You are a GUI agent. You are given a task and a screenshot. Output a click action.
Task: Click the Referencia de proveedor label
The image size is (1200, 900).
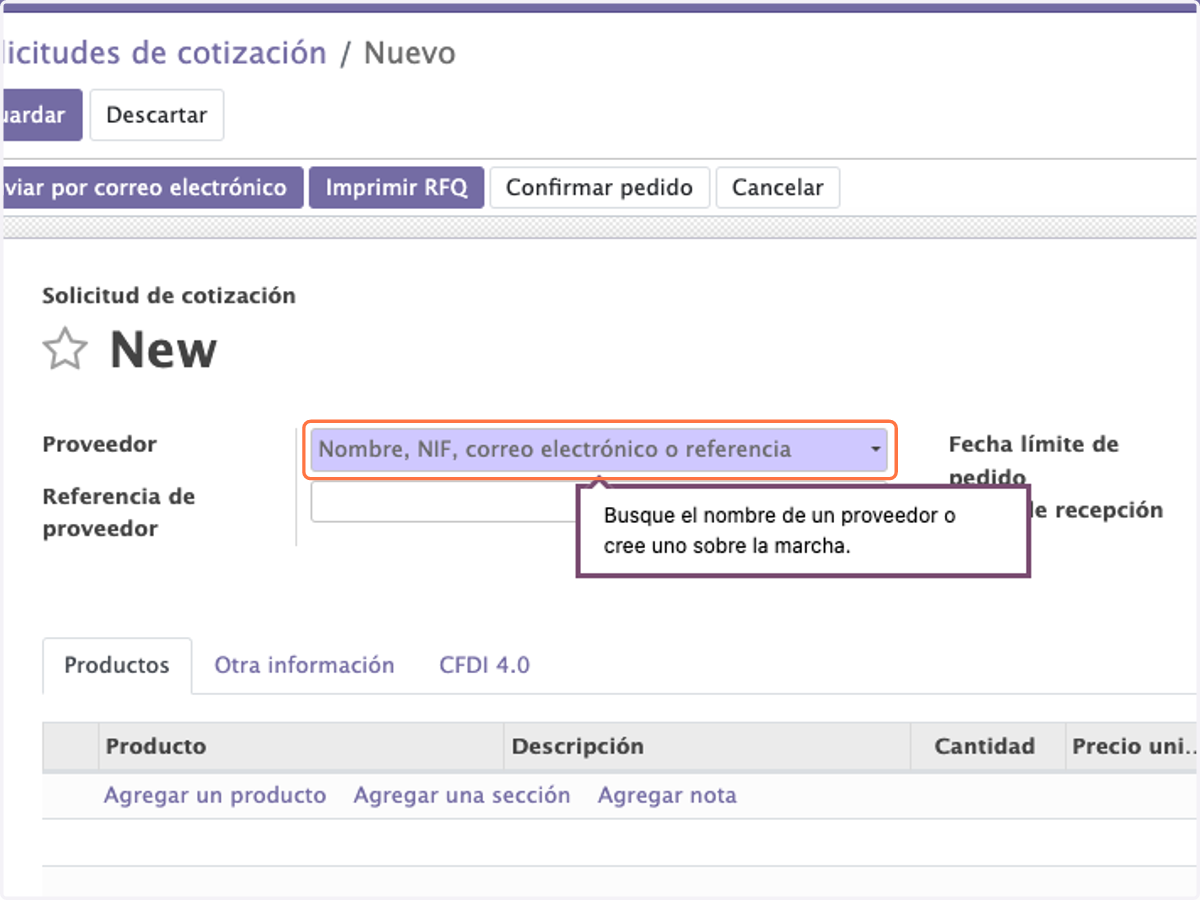[119, 512]
